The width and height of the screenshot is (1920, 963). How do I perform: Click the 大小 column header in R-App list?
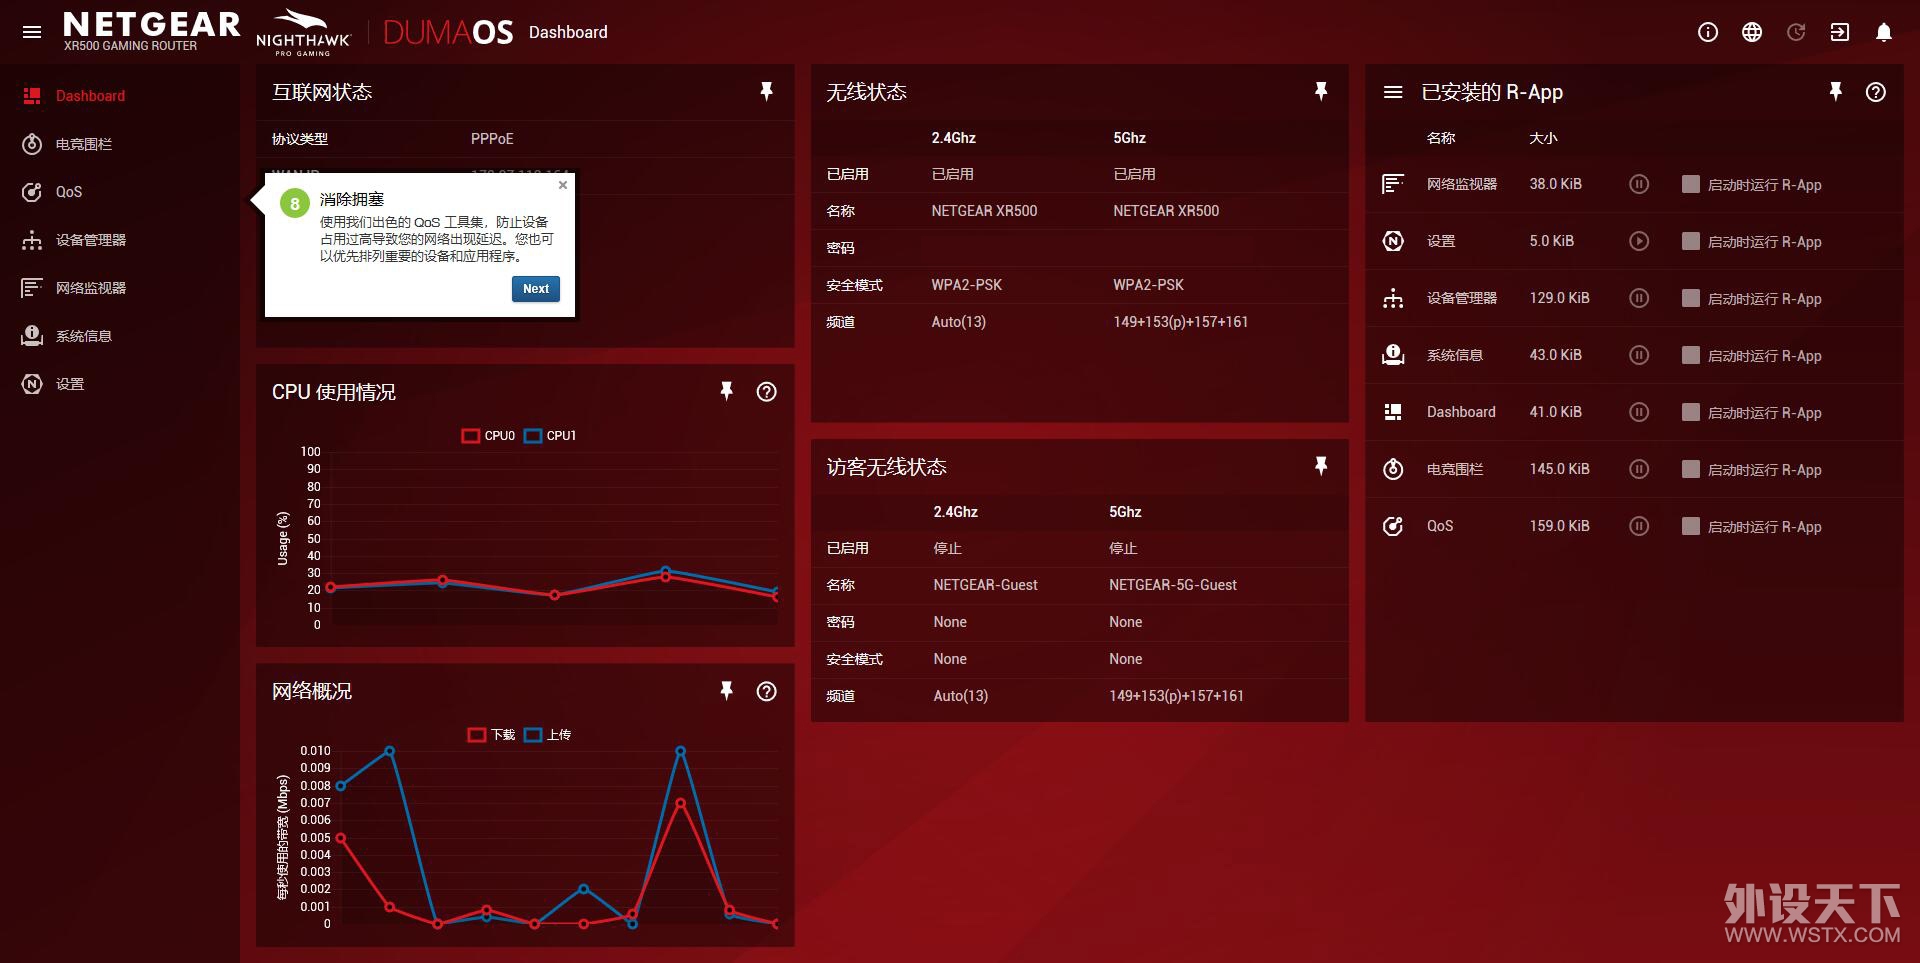[x=1543, y=138]
